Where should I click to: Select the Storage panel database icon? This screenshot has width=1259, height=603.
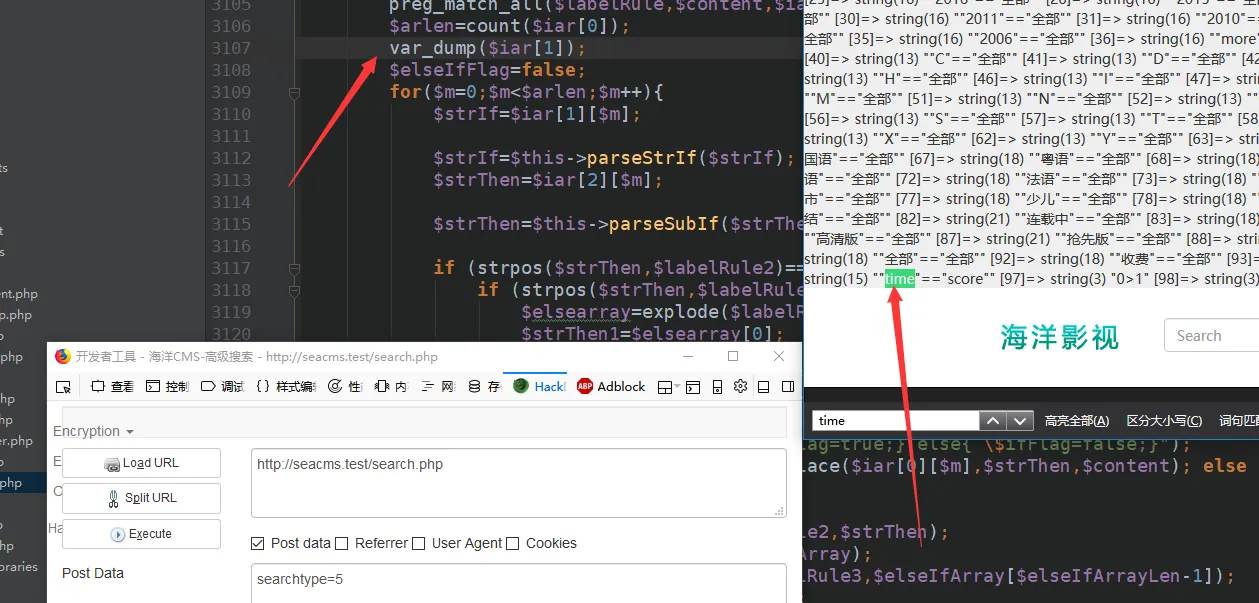(x=474, y=387)
